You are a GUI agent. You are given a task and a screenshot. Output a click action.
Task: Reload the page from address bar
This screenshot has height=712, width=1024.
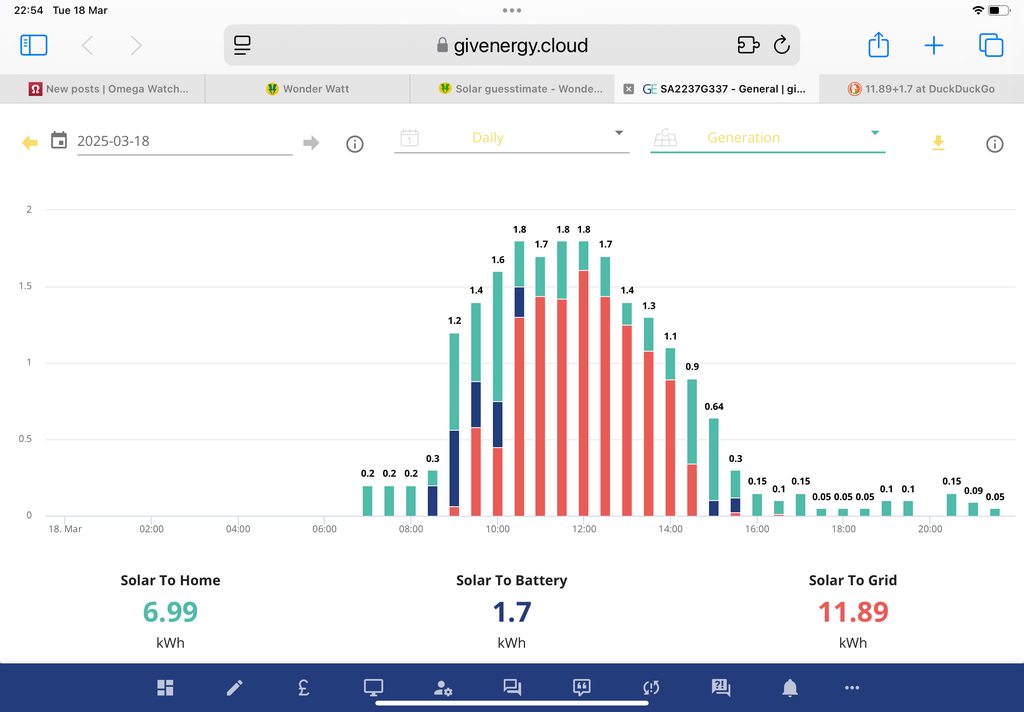coord(782,45)
